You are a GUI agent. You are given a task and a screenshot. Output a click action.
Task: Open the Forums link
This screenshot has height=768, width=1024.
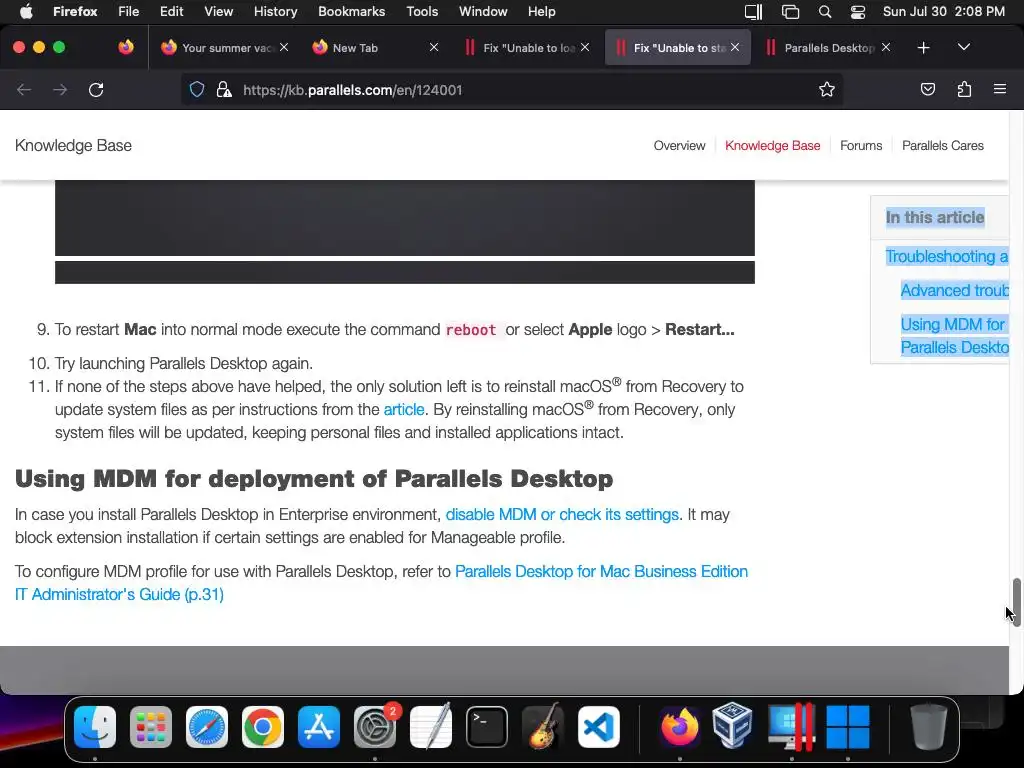click(x=861, y=146)
